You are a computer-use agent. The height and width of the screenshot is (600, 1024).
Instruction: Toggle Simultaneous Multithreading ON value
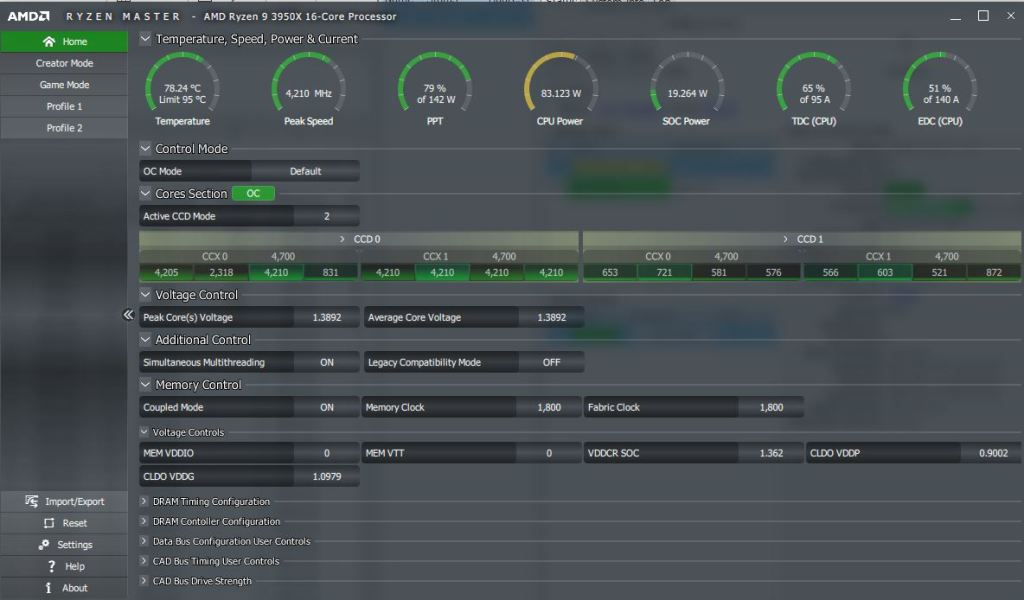(x=326, y=362)
